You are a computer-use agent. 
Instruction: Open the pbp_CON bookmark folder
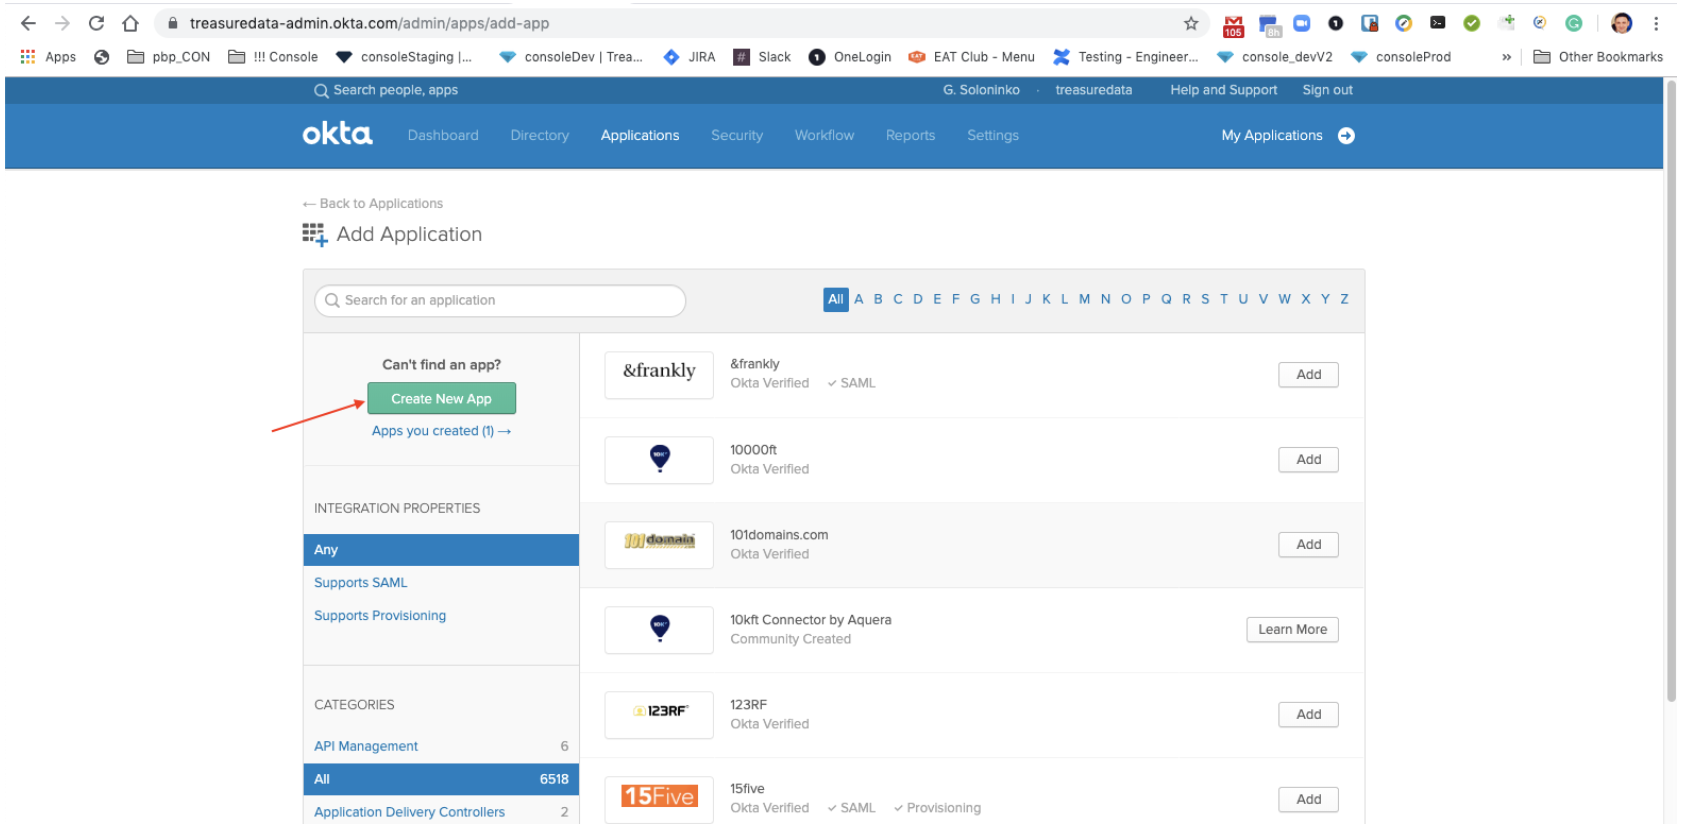pos(169,57)
